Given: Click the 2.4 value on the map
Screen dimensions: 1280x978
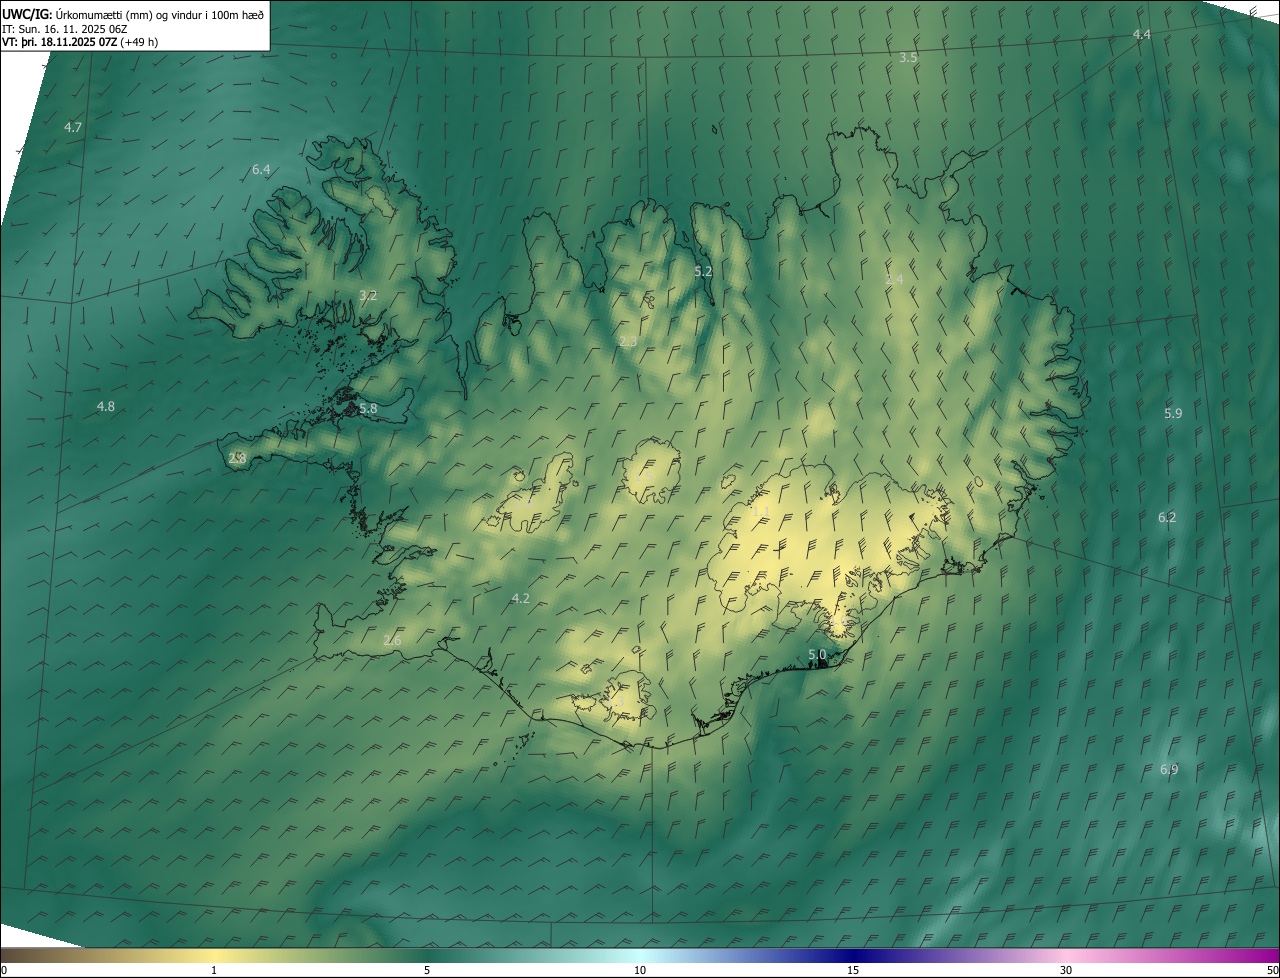Looking at the screenshot, I should coord(894,279).
